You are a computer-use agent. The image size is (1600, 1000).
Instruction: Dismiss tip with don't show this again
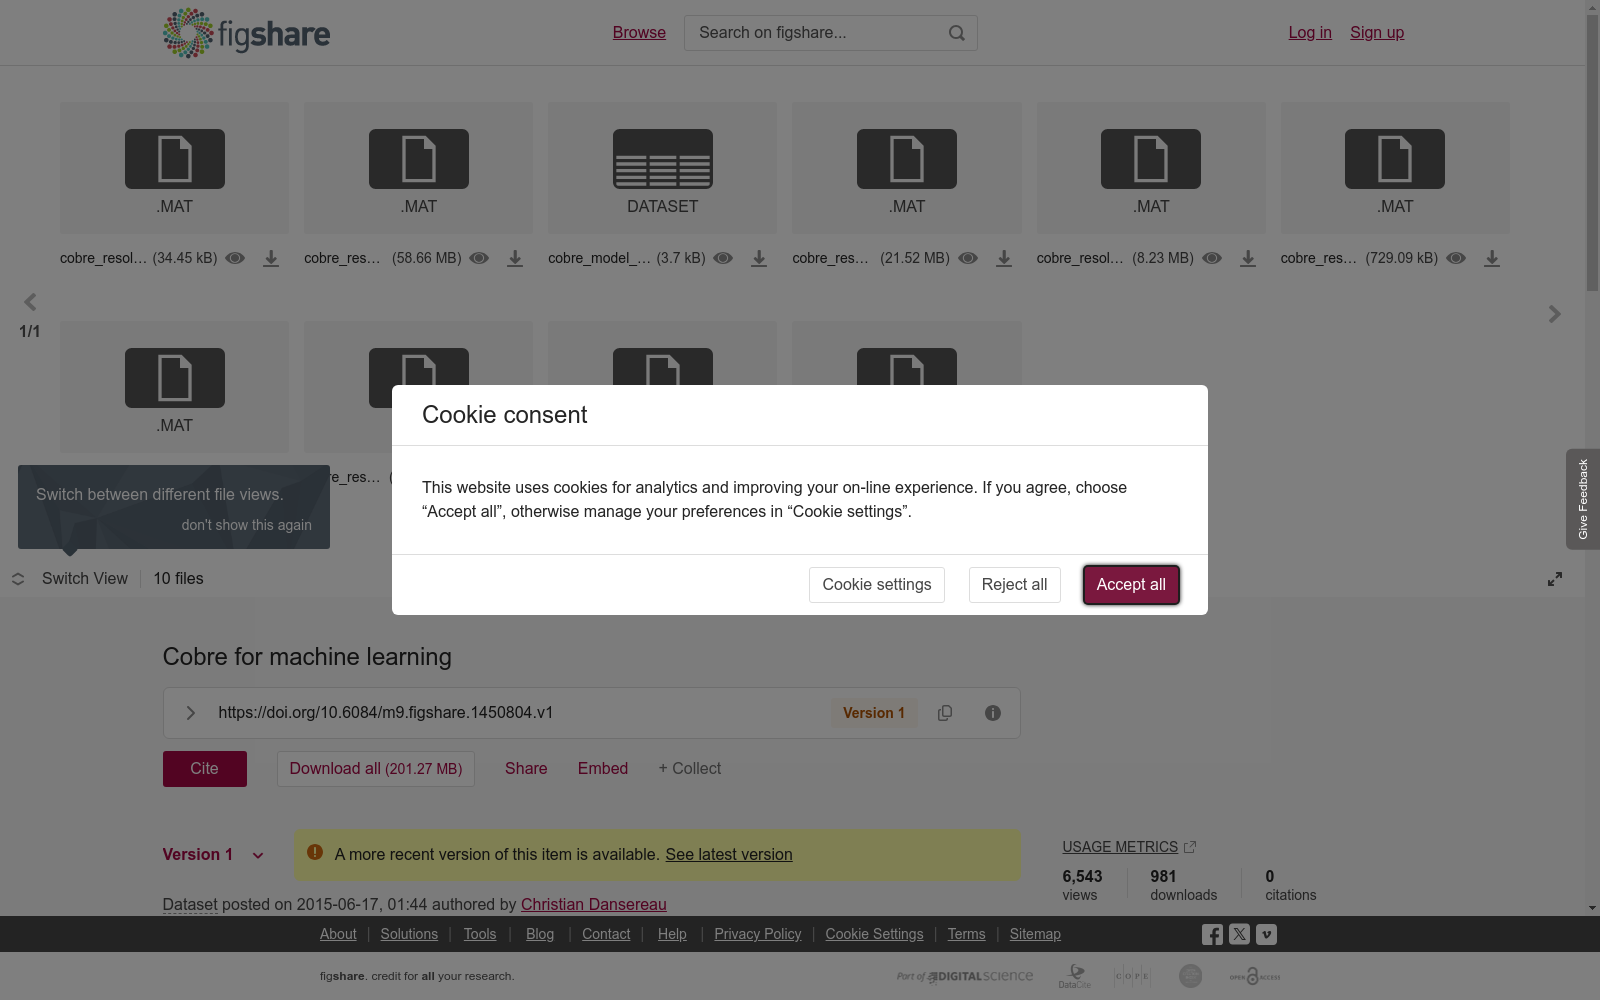(x=246, y=525)
